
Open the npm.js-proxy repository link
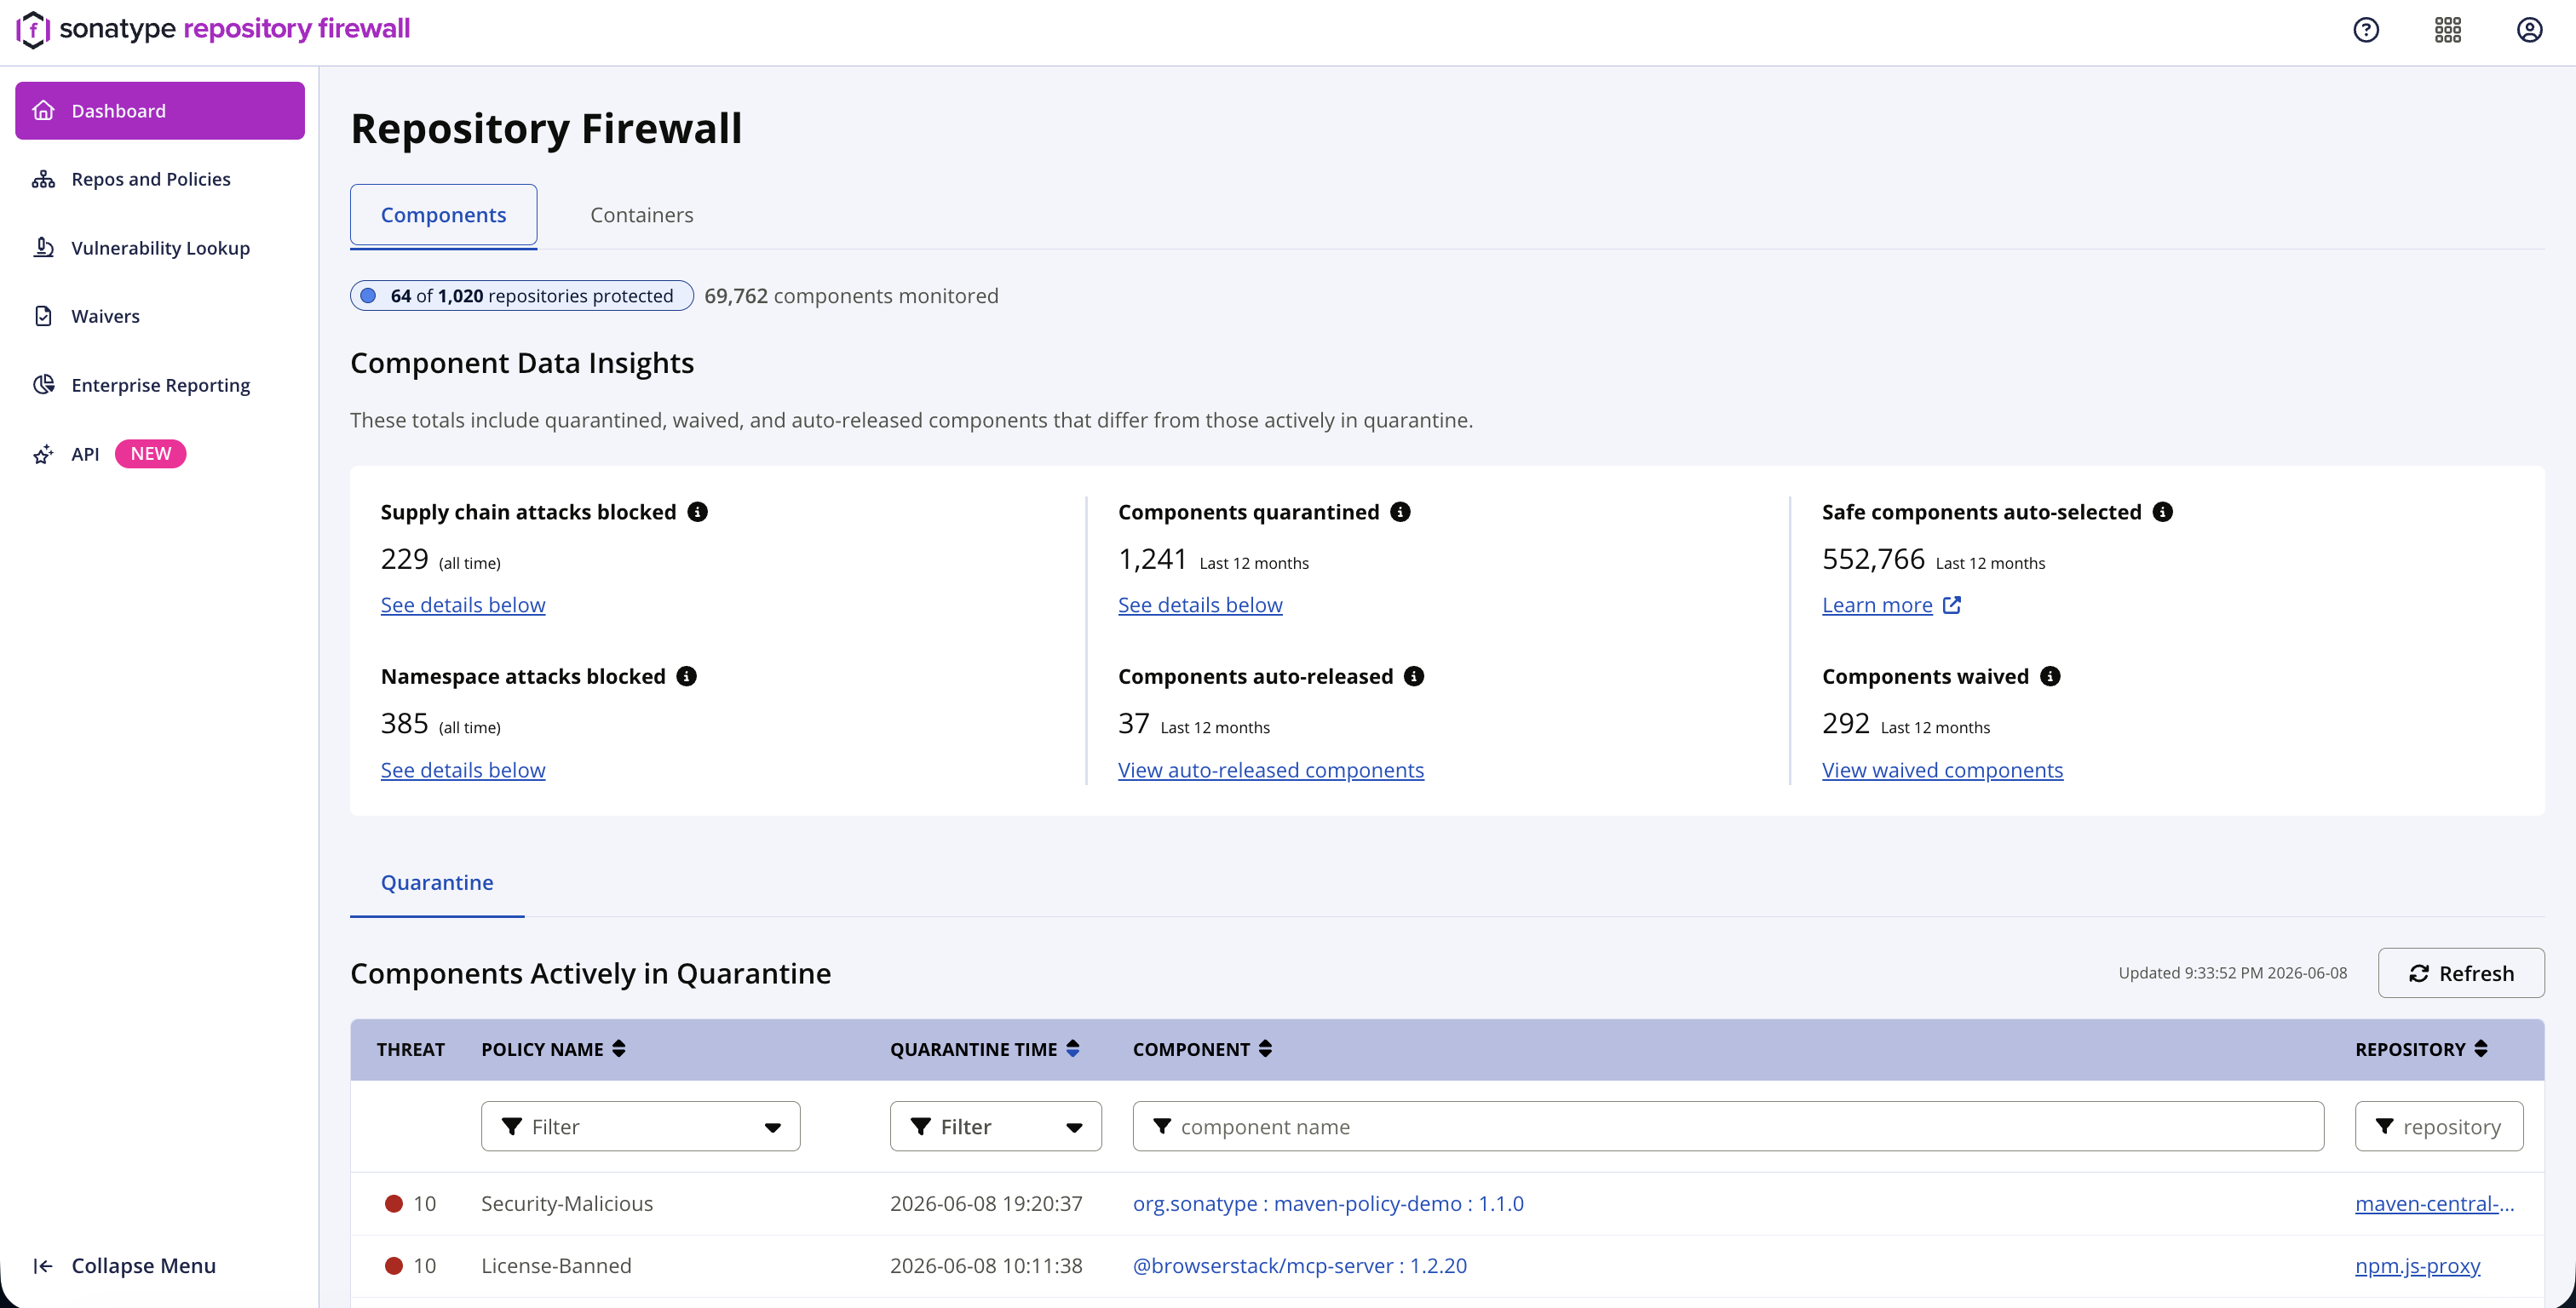pos(2418,1266)
